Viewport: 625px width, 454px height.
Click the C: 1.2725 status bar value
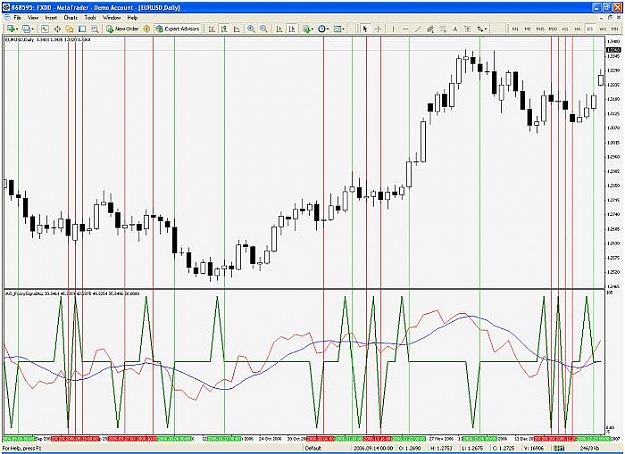(504, 448)
